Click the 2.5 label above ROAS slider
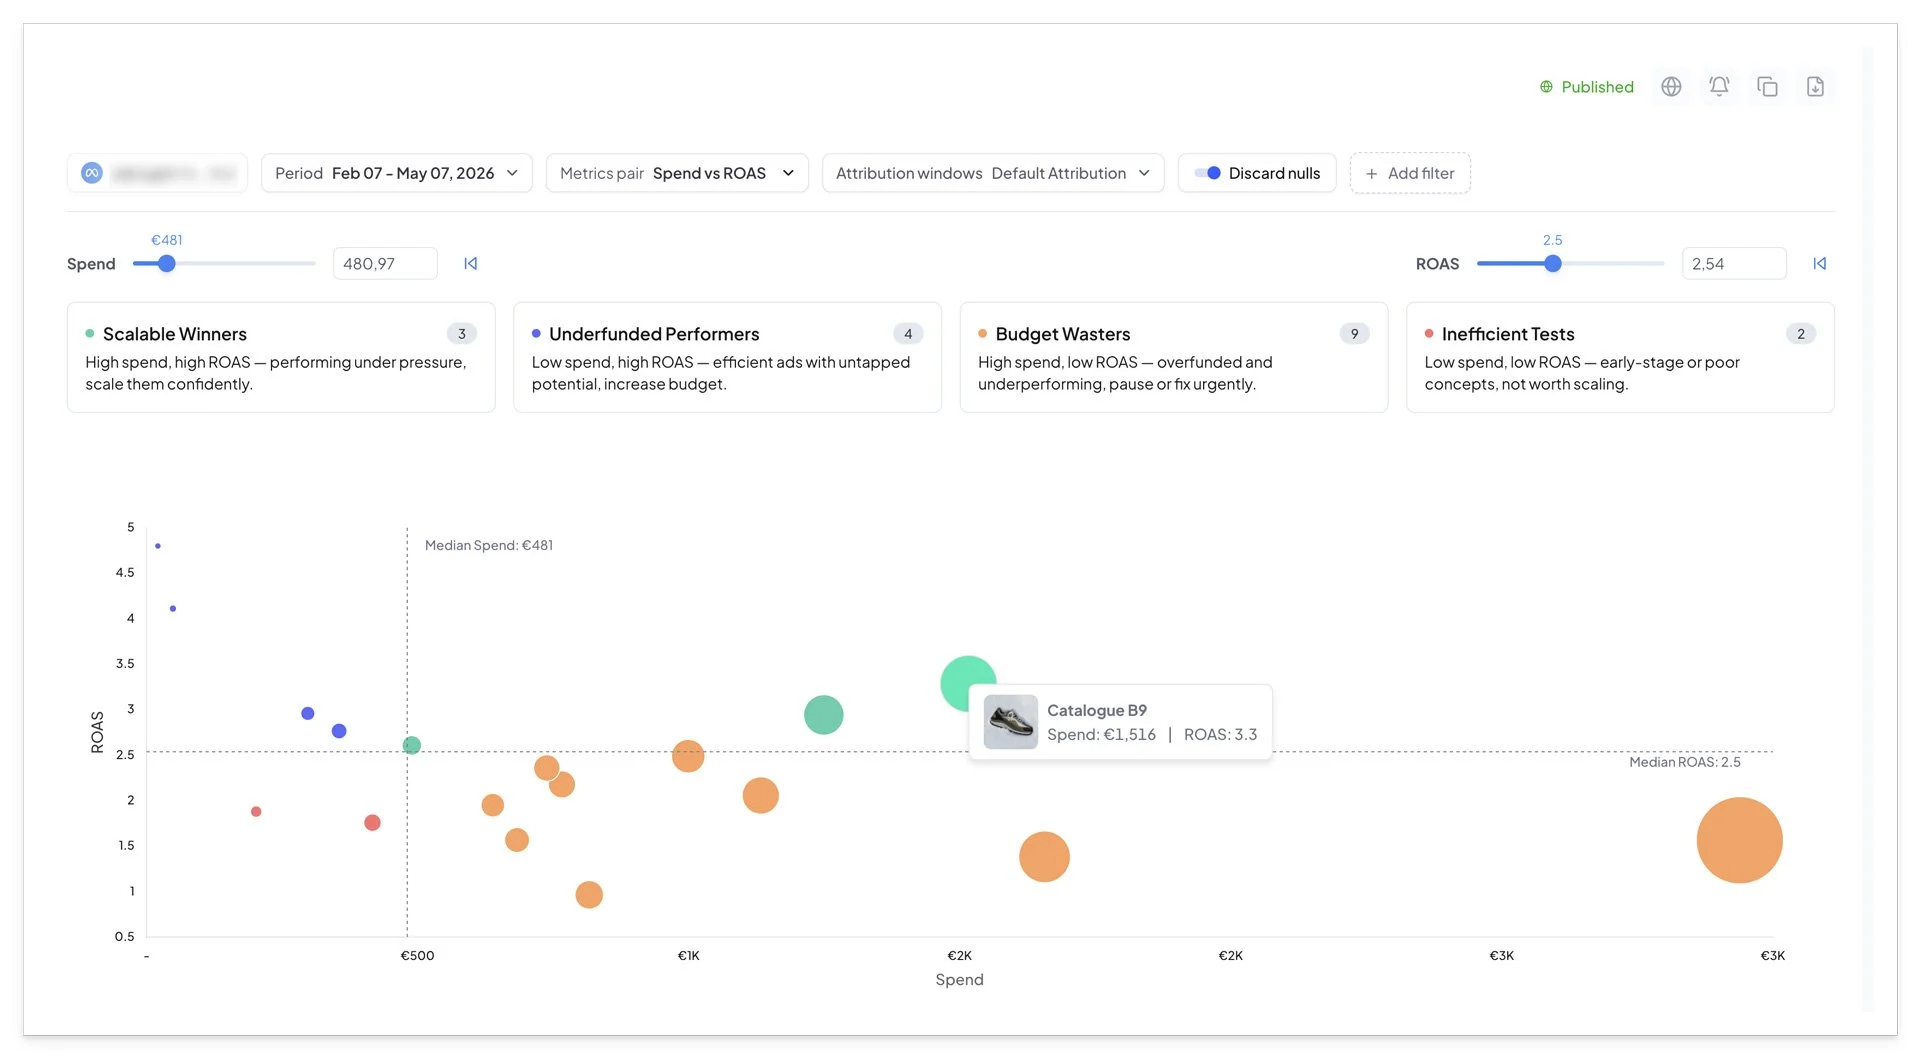The image size is (1920, 1058). pyautogui.click(x=1552, y=240)
